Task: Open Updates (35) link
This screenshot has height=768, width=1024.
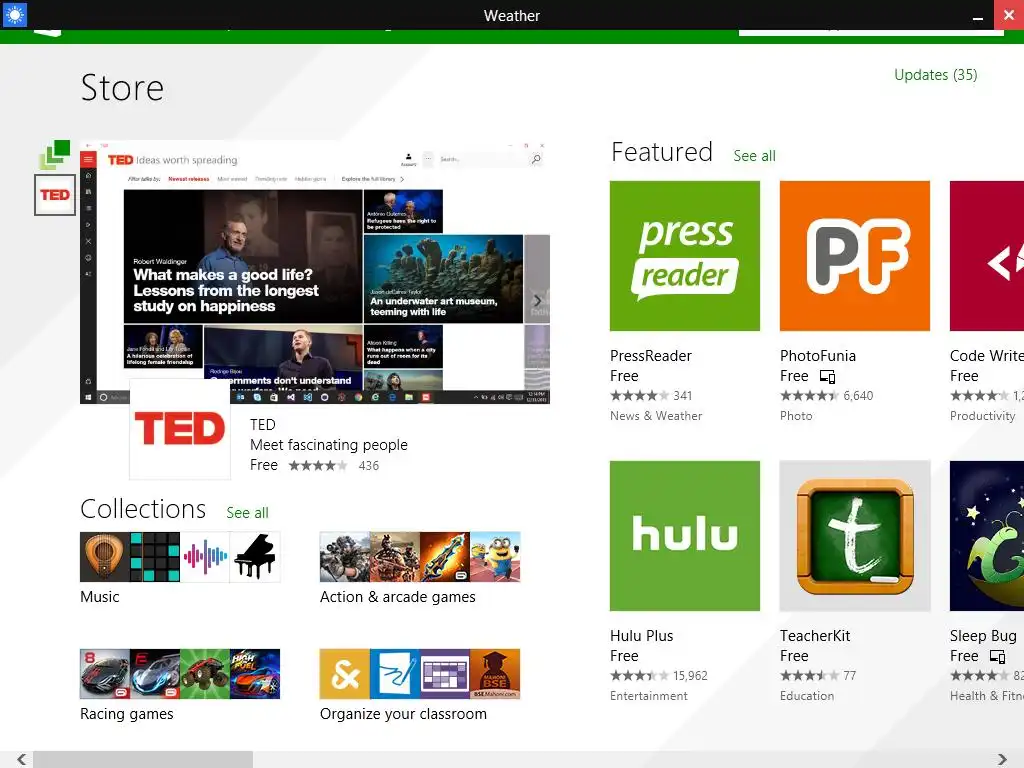Action: click(935, 75)
